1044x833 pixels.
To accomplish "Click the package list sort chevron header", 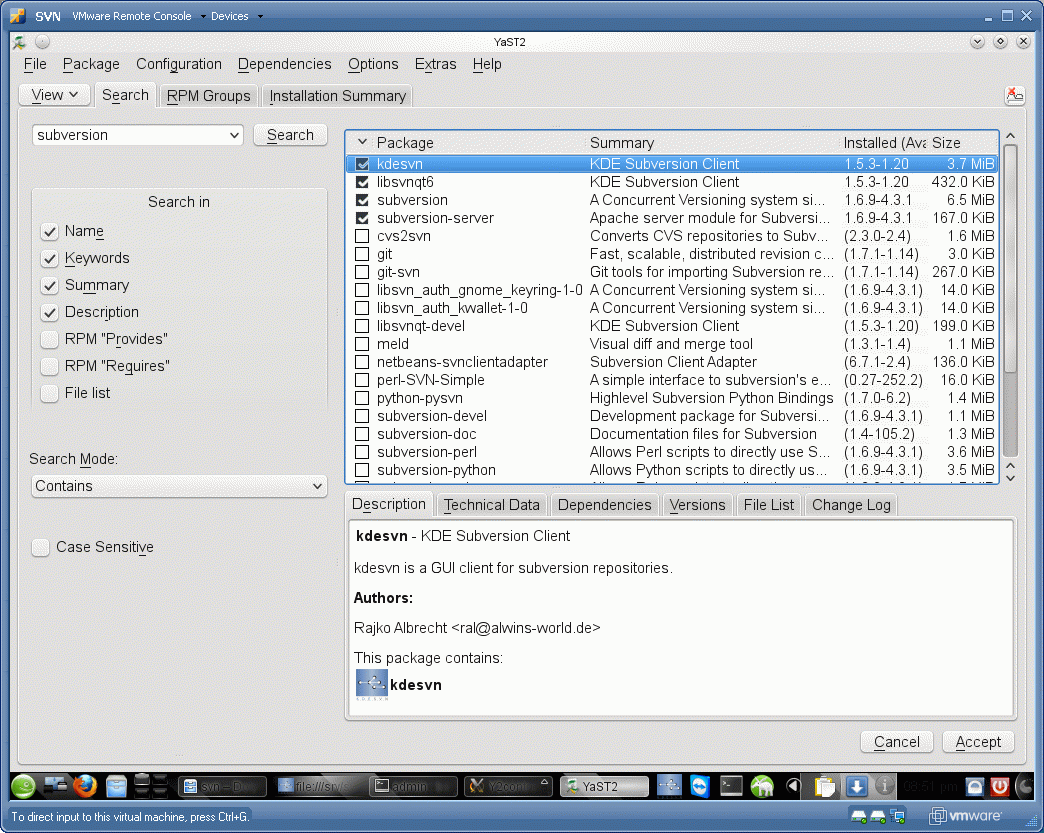I will click(362, 142).
